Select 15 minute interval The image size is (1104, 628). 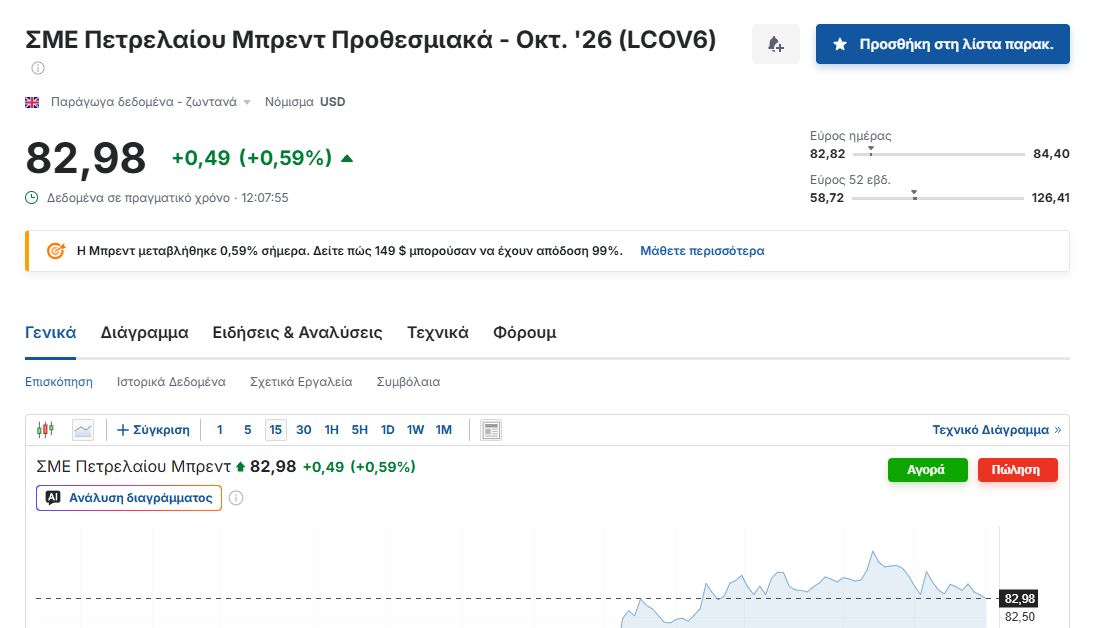point(275,429)
